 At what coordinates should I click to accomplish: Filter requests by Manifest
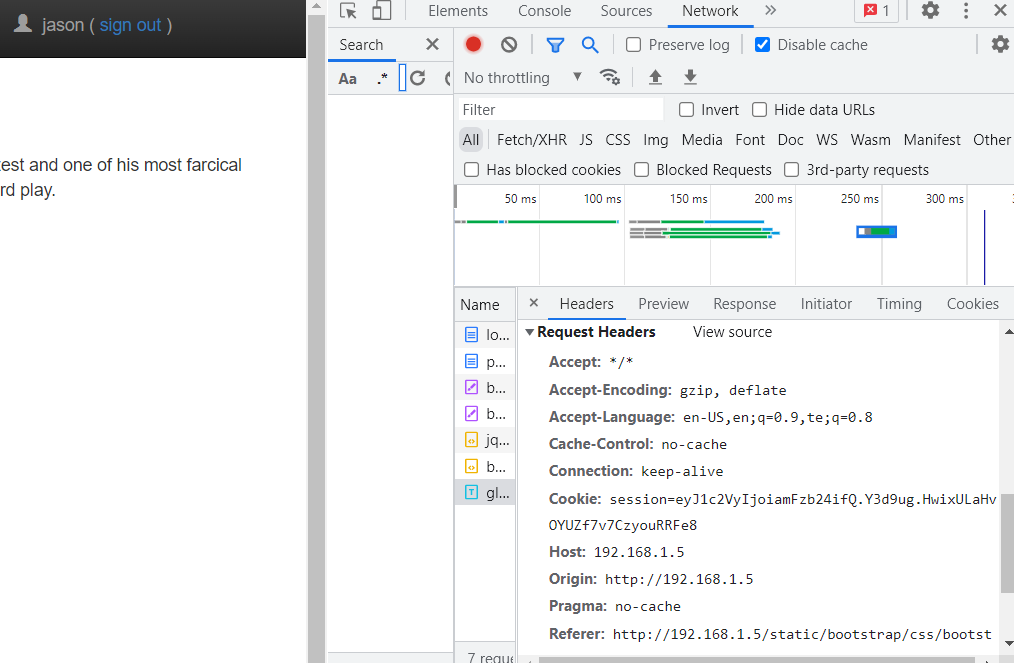pyautogui.click(x=932, y=140)
